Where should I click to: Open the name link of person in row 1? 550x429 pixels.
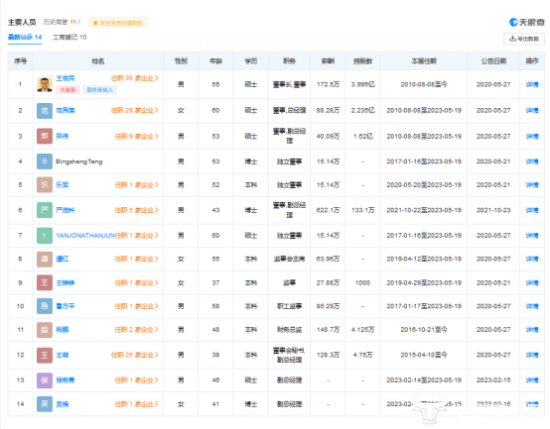[65, 78]
